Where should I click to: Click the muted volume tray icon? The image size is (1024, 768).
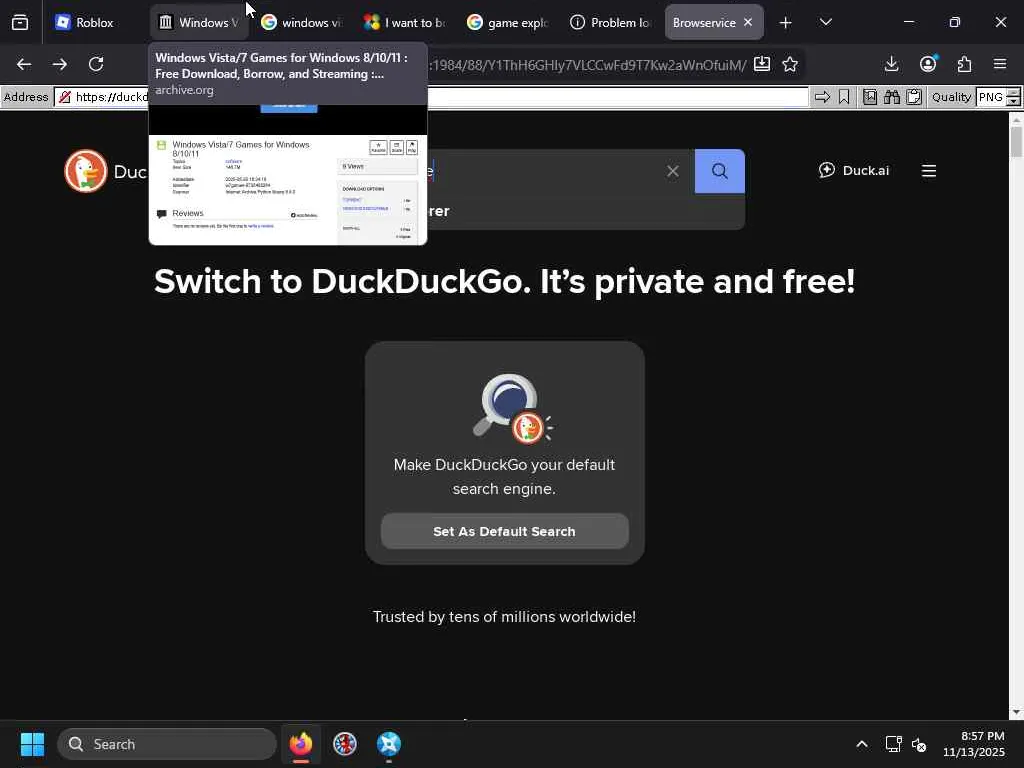pos(919,744)
